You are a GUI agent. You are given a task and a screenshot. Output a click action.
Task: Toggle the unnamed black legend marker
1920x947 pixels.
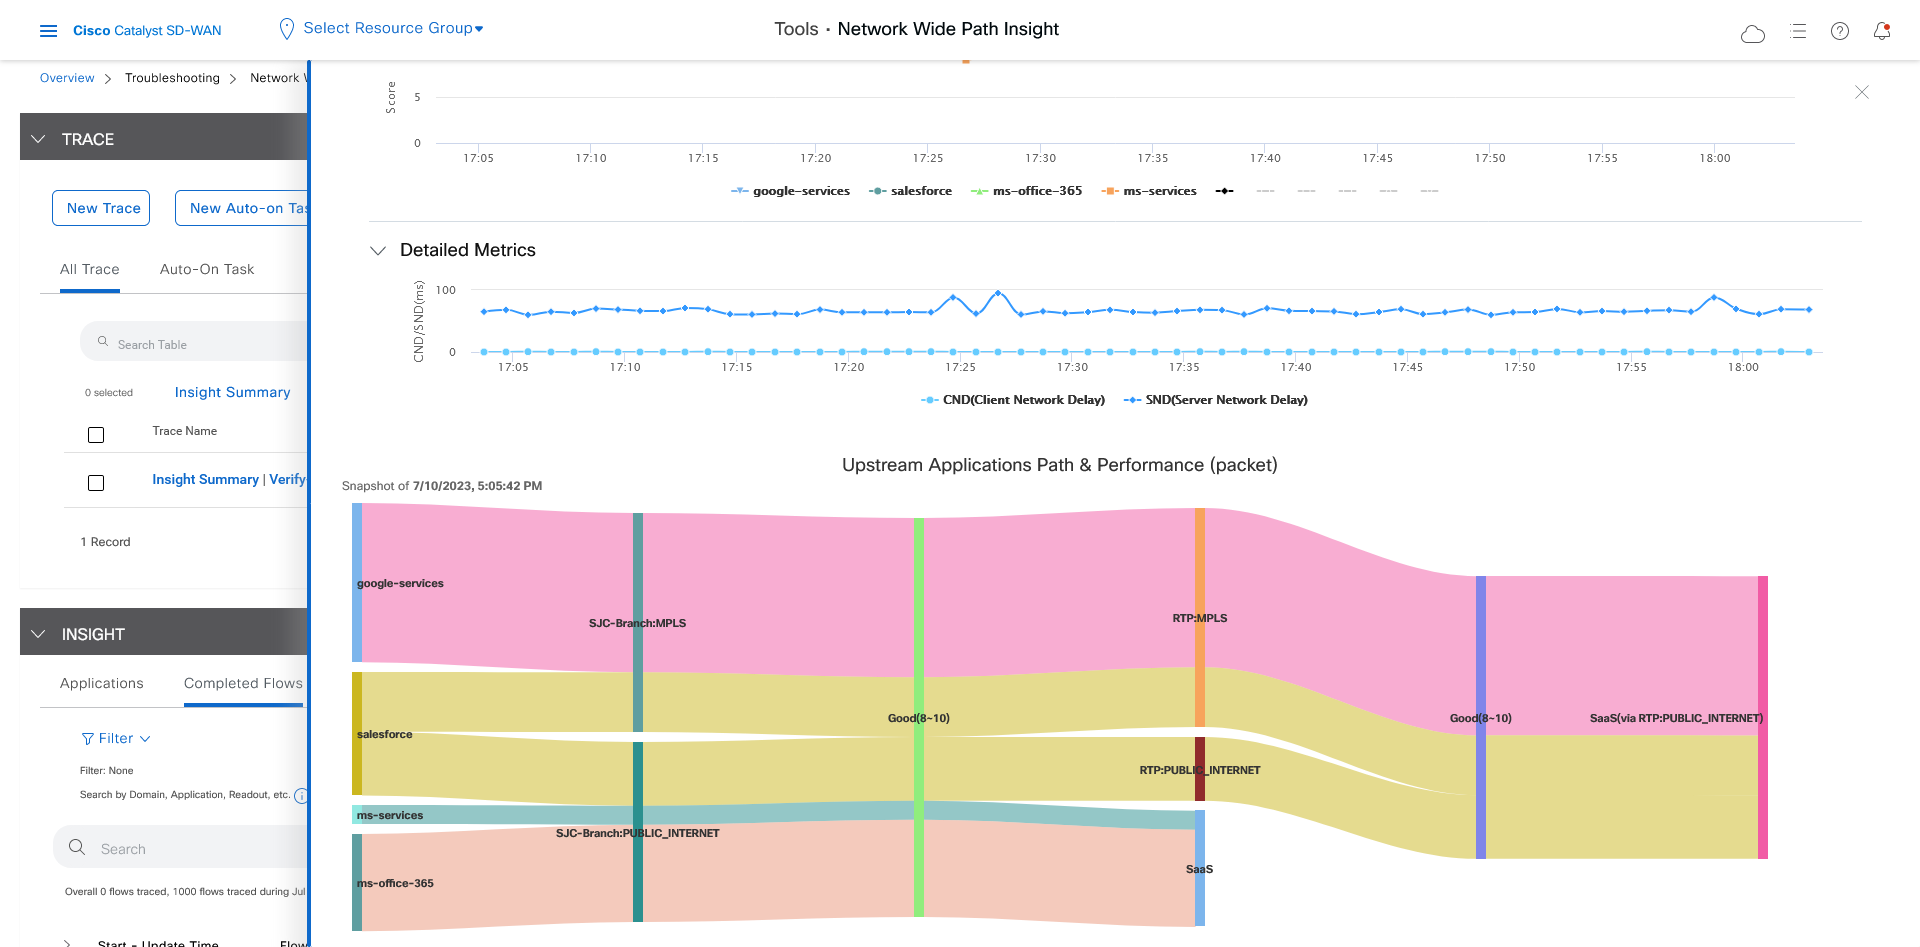(1224, 191)
